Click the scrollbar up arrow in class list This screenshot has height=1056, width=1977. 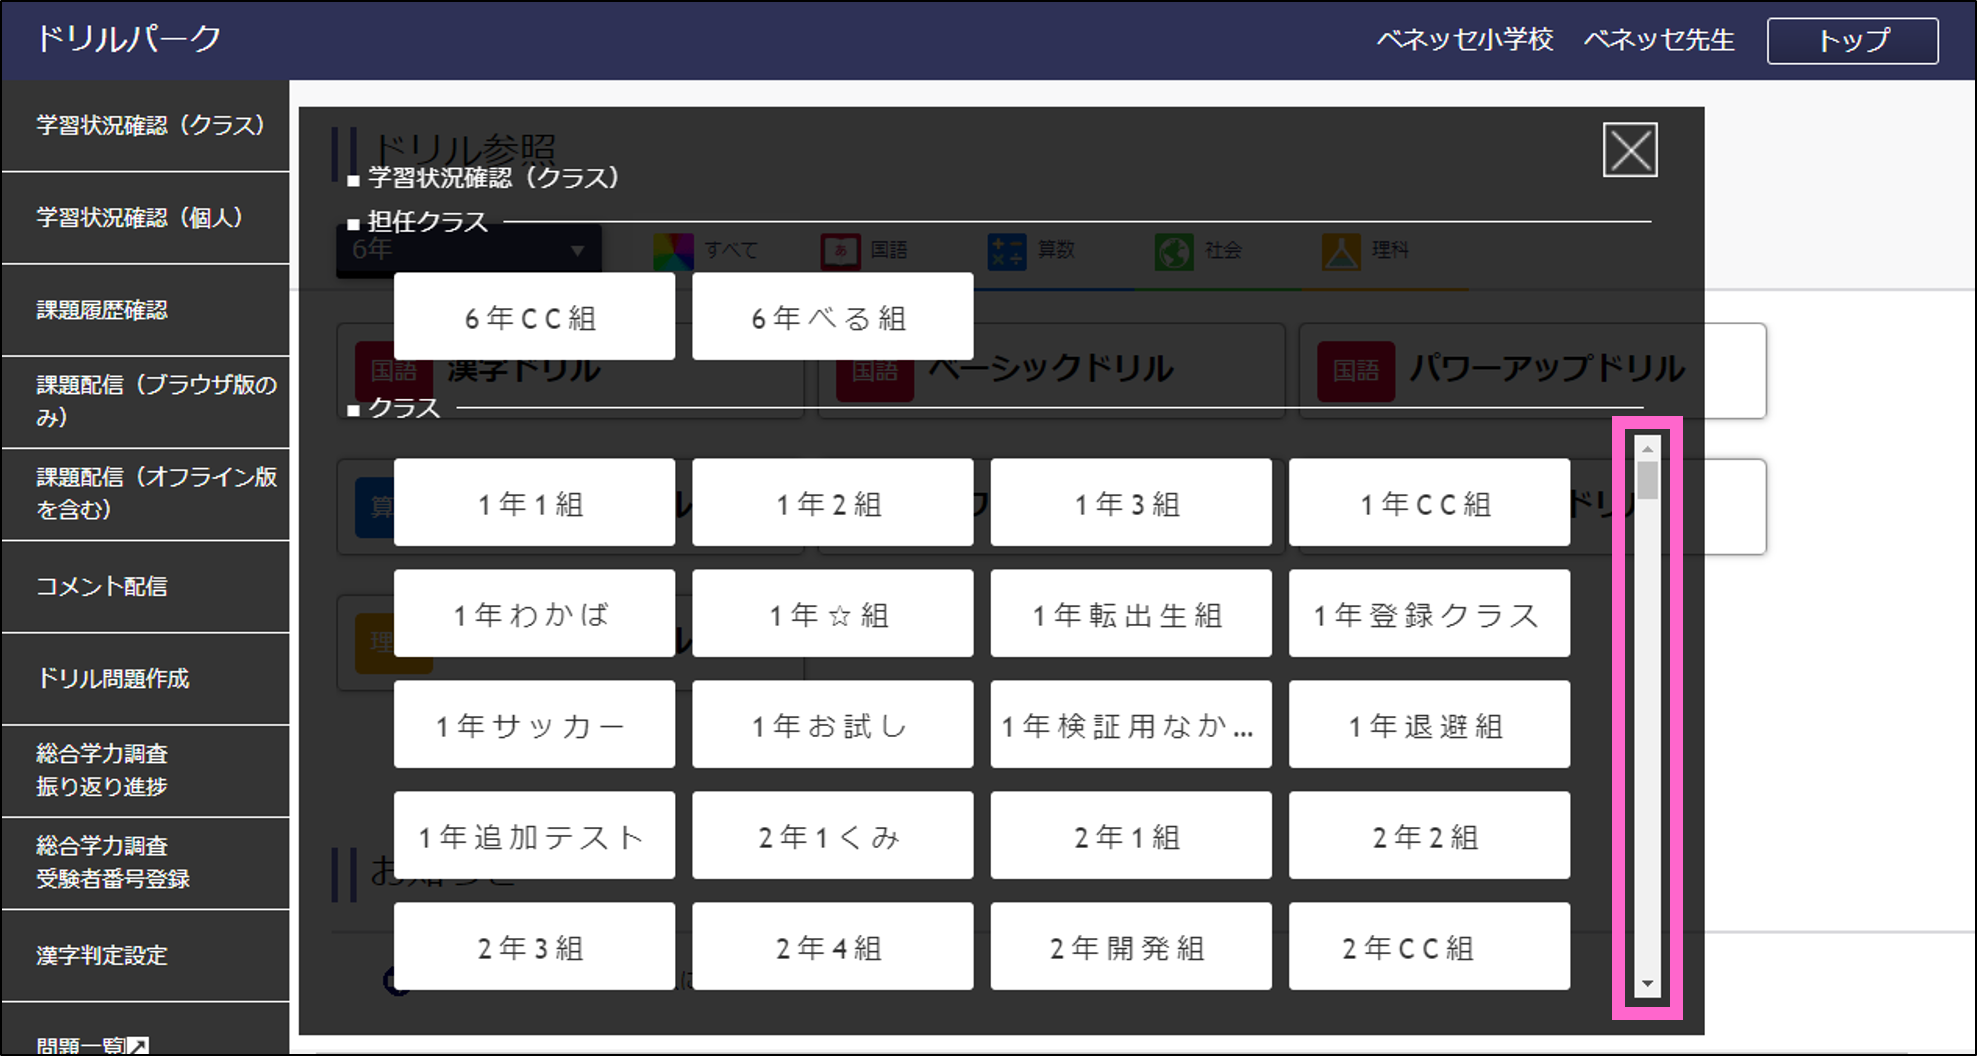1647,449
